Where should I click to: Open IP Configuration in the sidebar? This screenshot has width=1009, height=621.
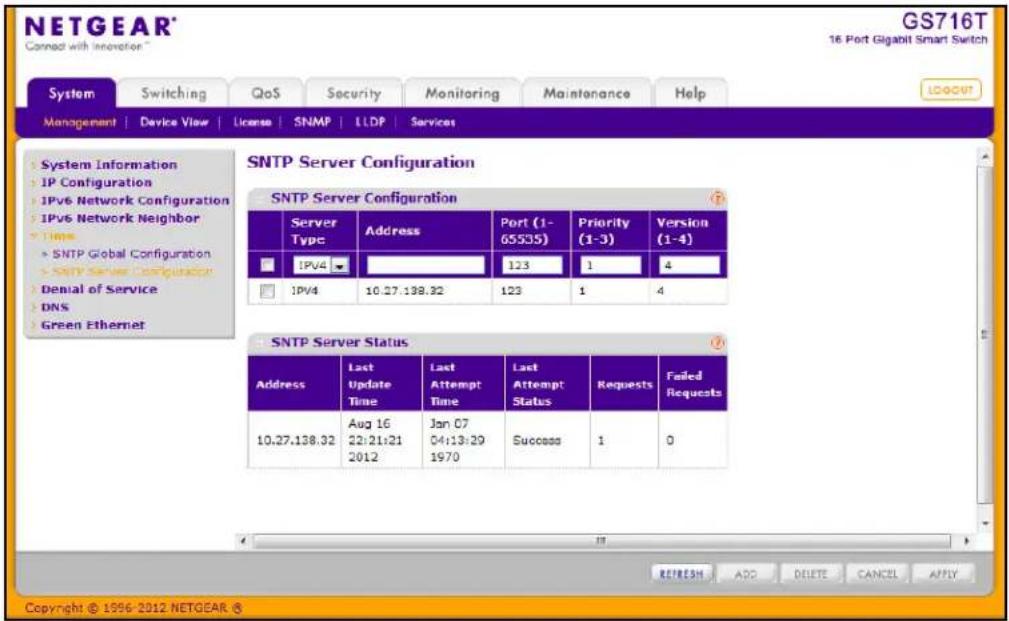(x=97, y=183)
